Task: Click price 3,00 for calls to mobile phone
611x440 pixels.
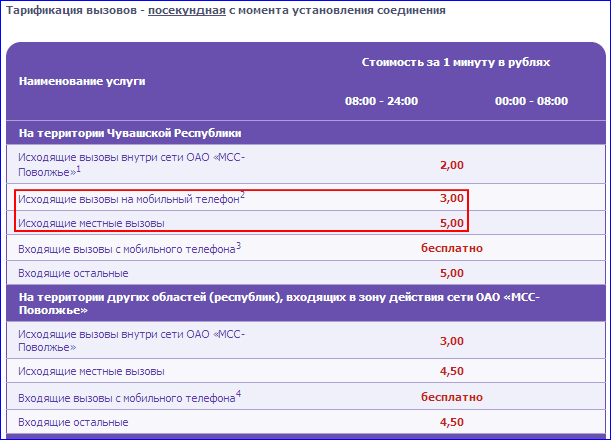Action: coord(452,198)
